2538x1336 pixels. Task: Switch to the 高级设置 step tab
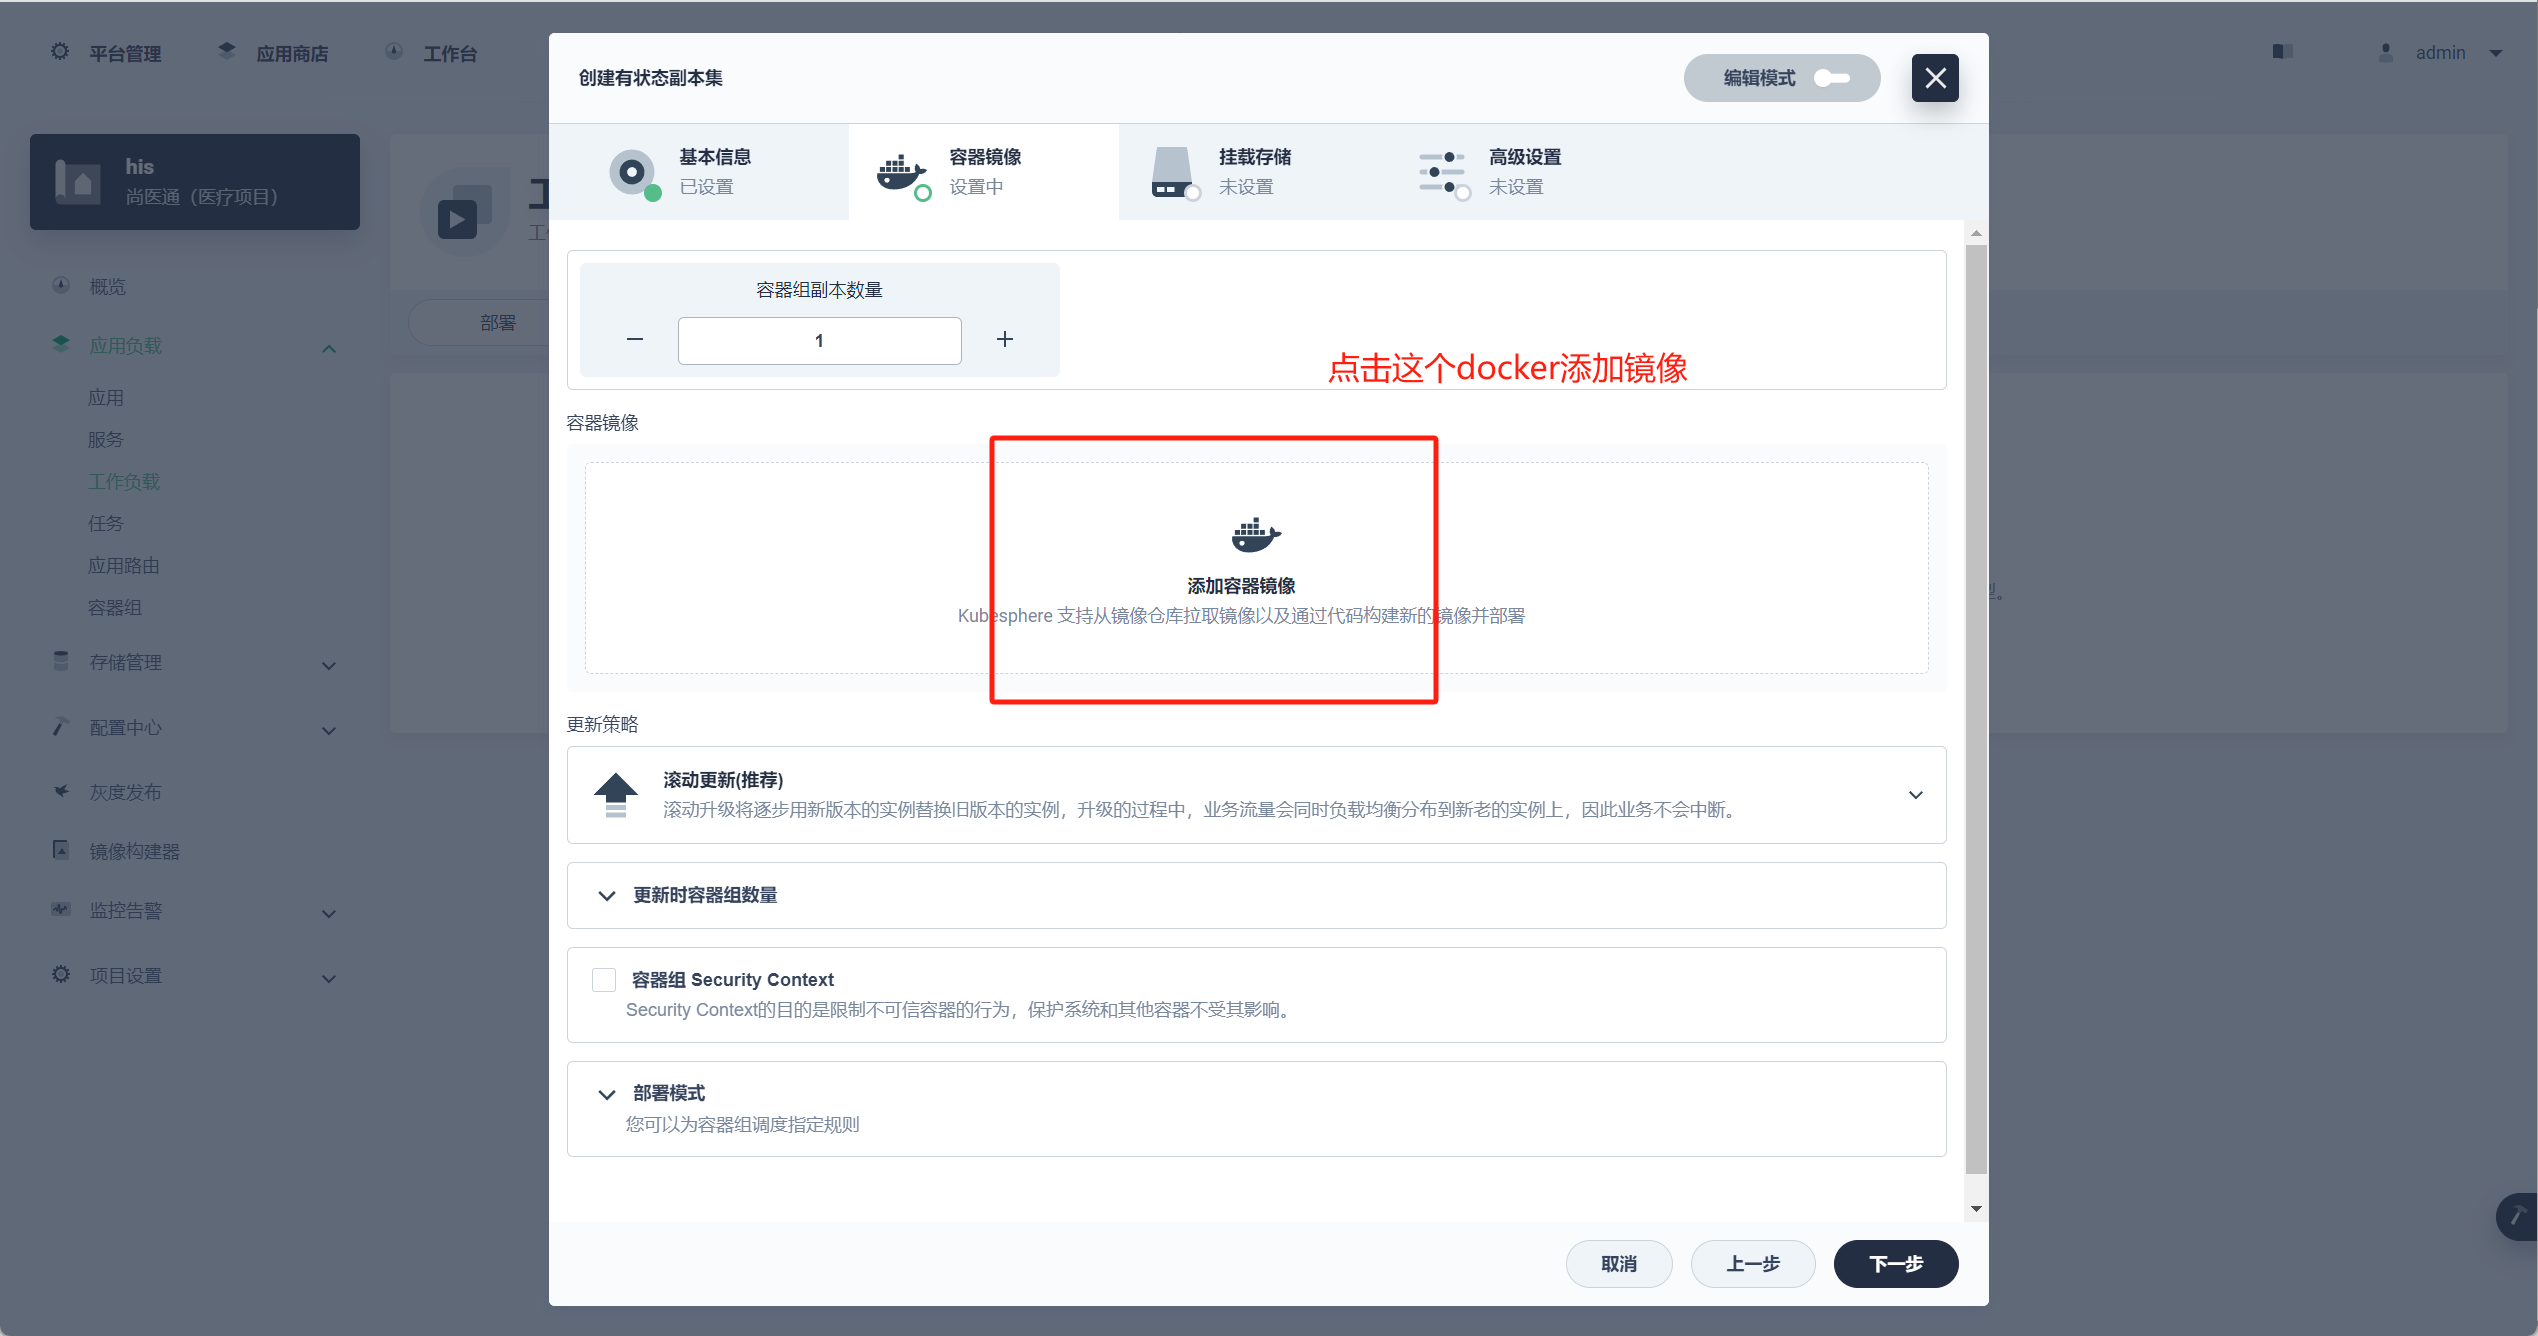[x=1524, y=172]
